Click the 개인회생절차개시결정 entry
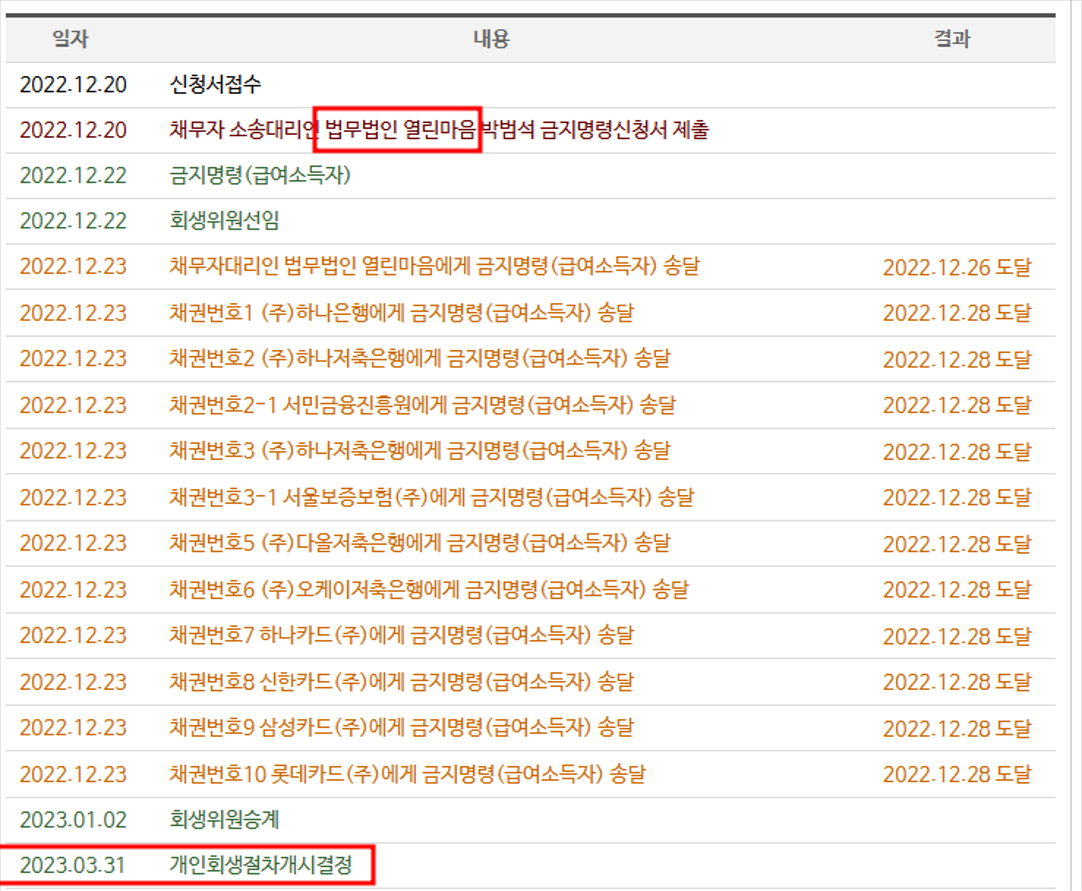 click(261, 865)
